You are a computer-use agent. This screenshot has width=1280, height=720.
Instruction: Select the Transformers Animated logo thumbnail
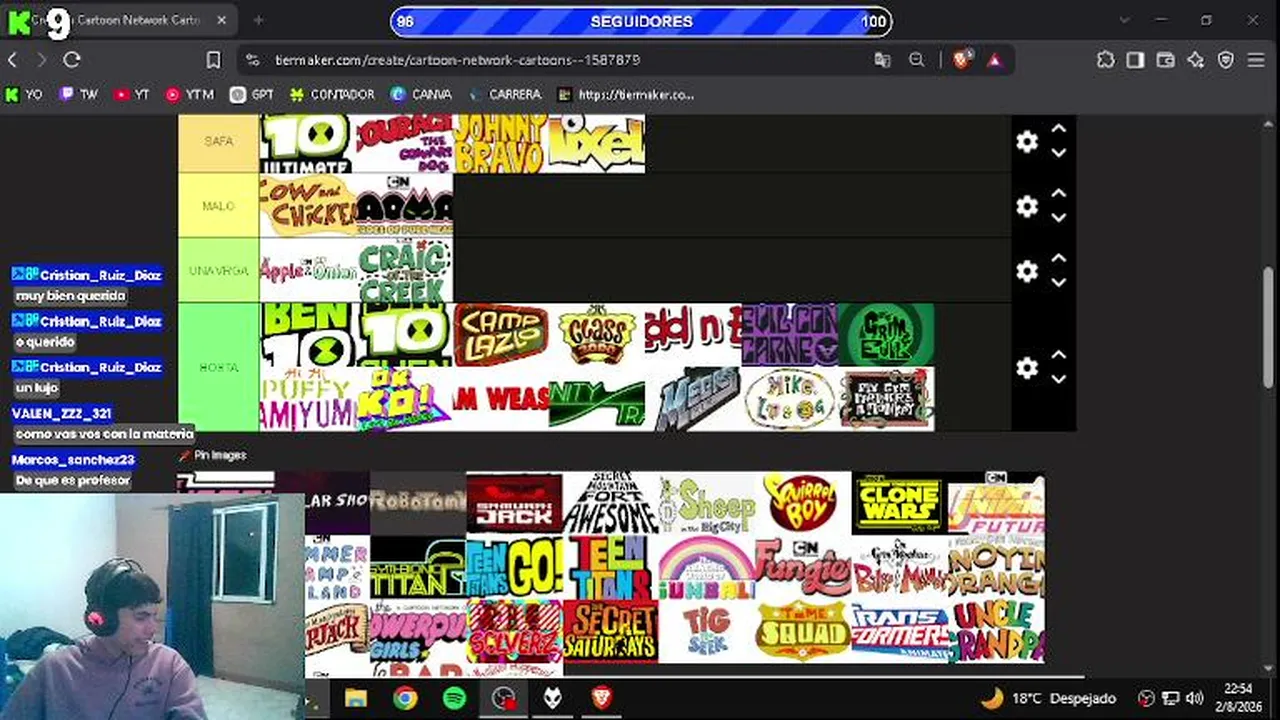click(899, 631)
